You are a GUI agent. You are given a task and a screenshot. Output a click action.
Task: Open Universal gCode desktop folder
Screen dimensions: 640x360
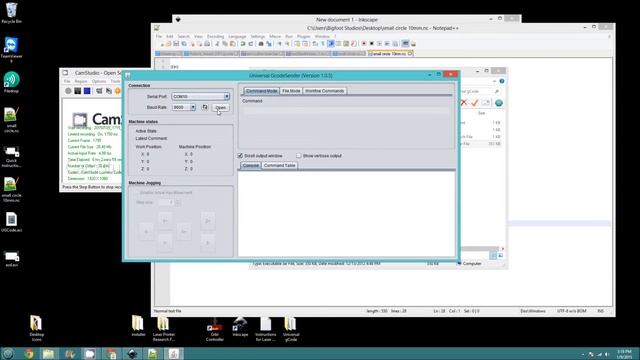click(x=291, y=329)
